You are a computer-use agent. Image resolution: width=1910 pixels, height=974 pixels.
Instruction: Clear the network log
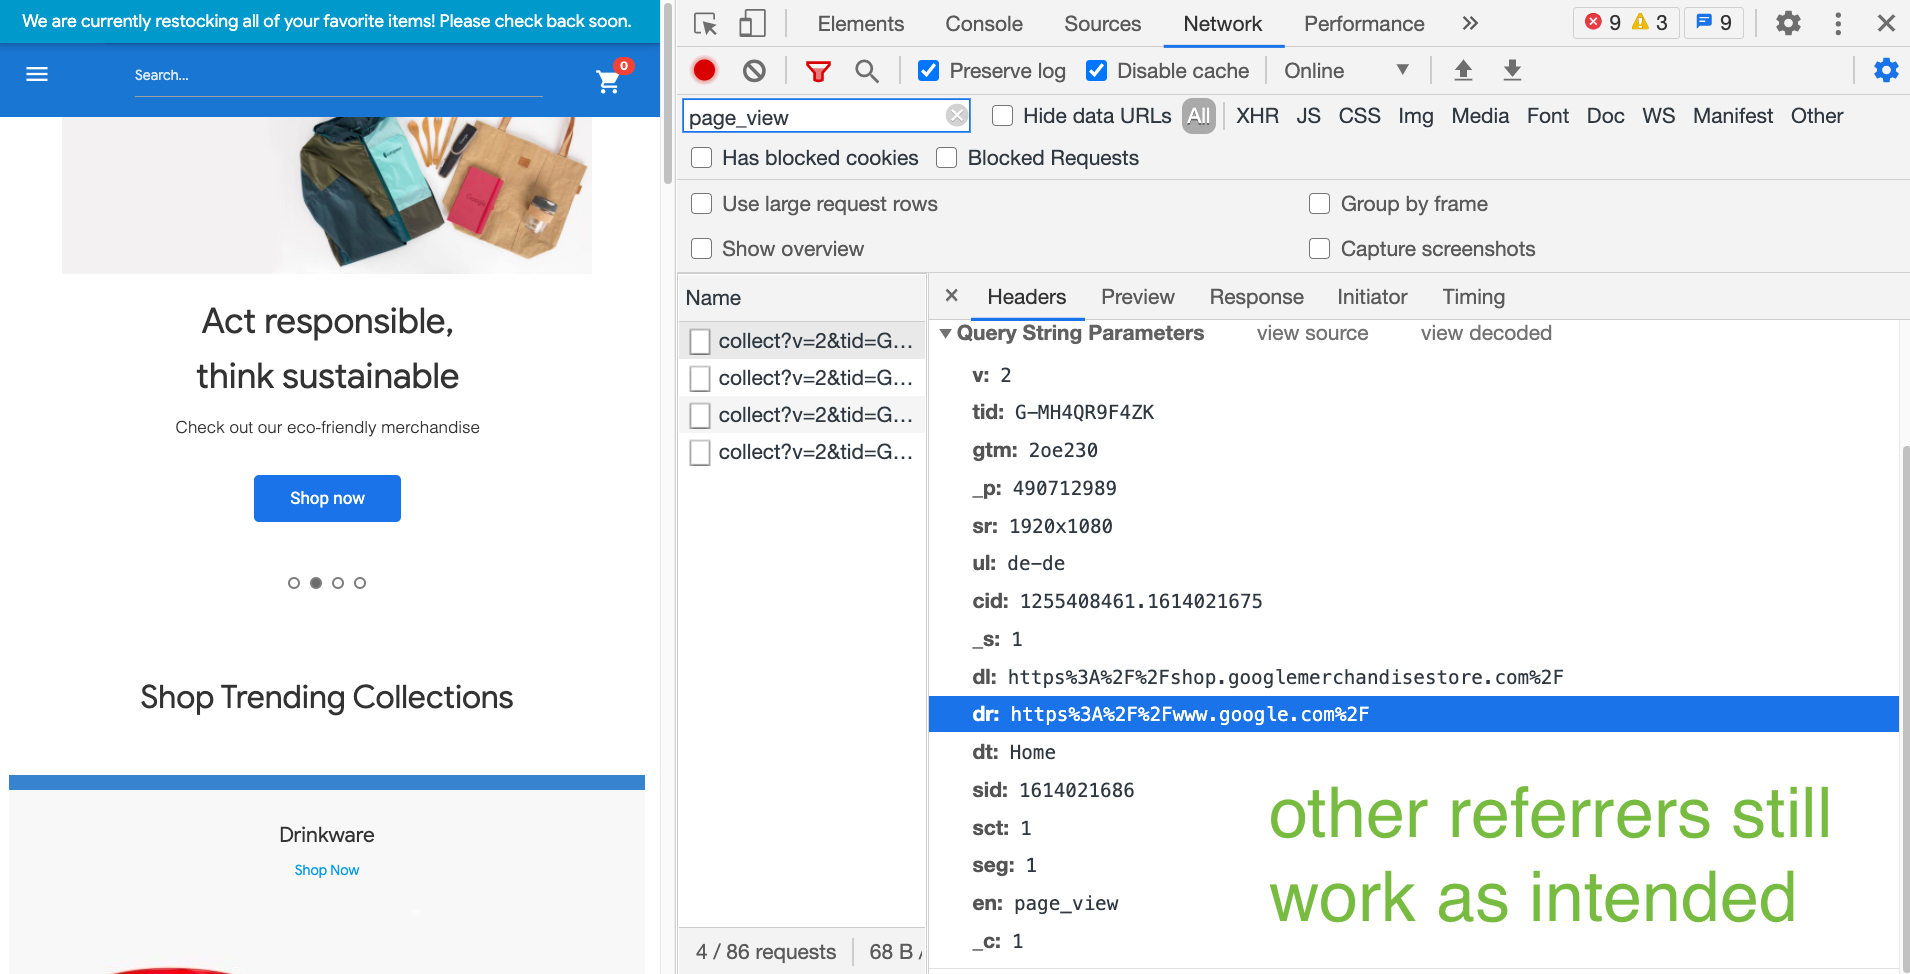click(x=754, y=70)
